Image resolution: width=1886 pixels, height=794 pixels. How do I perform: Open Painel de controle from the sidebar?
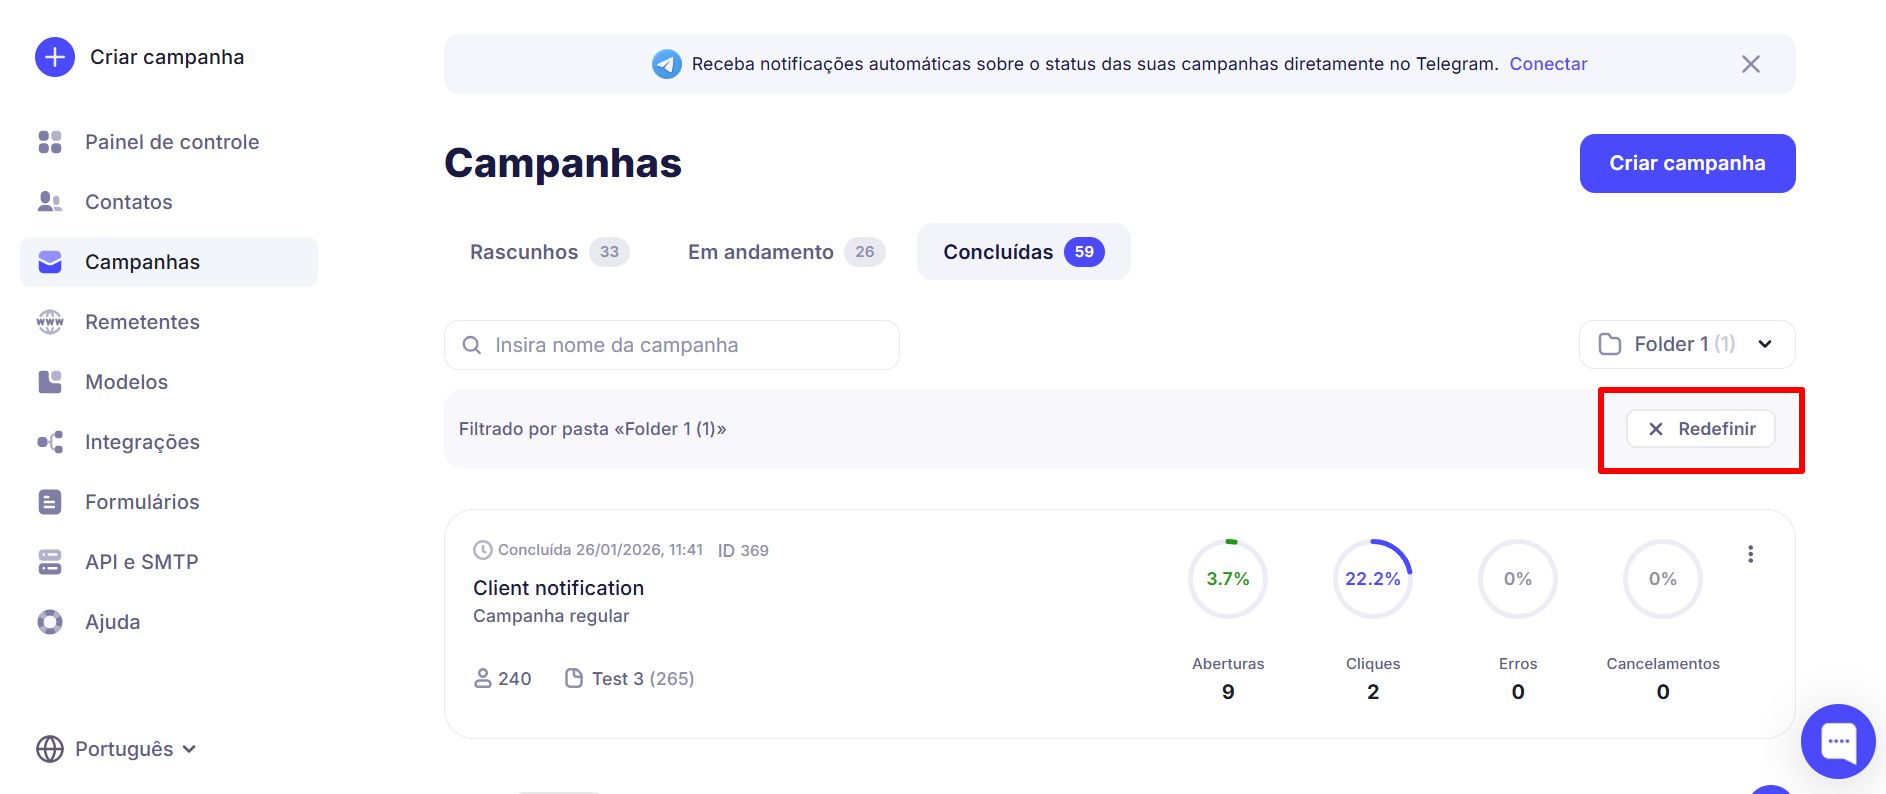point(171,142)
